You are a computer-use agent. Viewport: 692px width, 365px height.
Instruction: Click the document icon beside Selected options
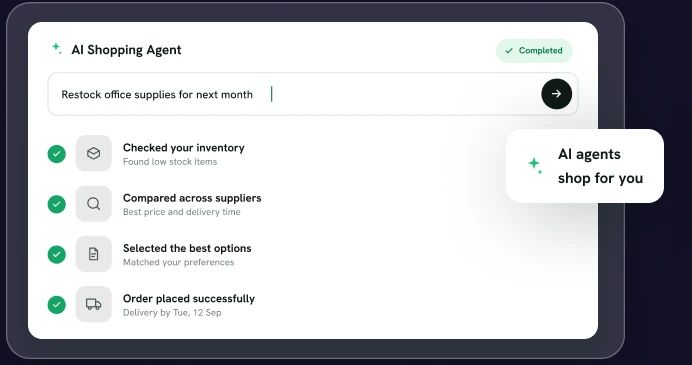(x=94, y=254)
